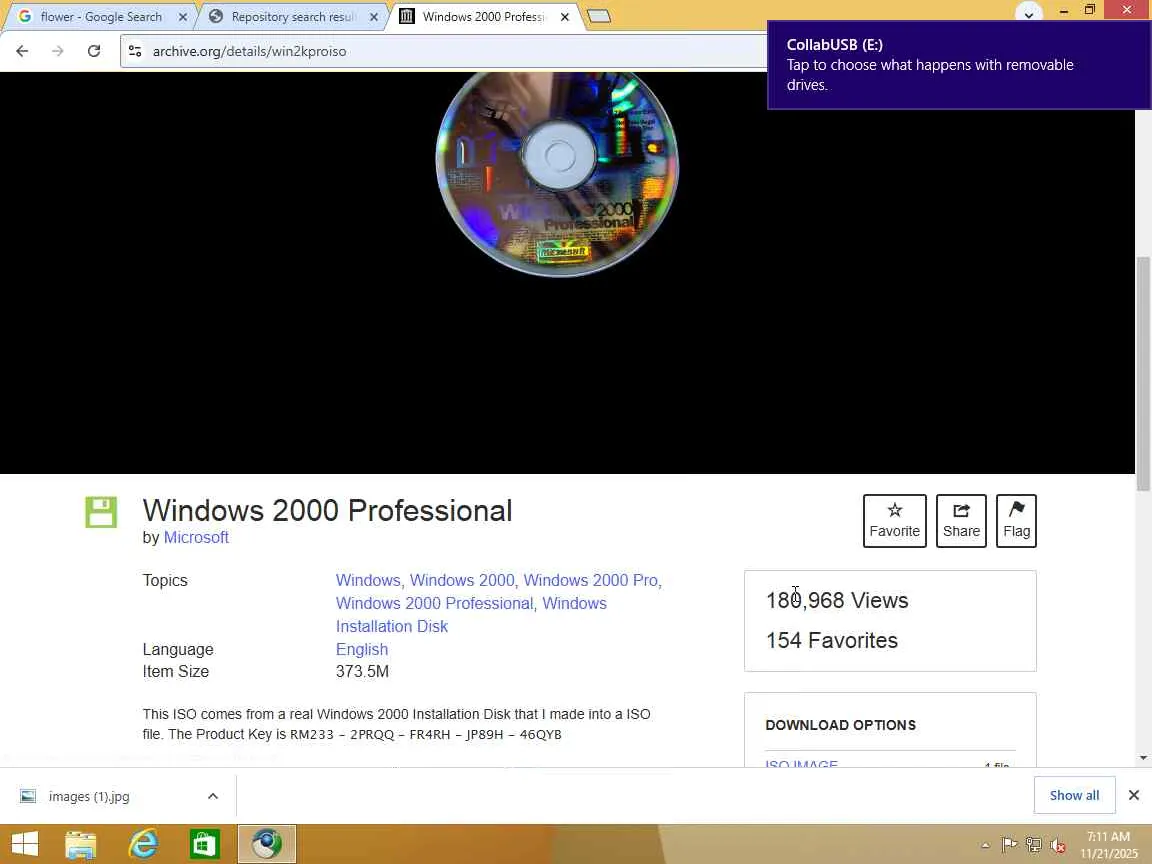Image resolution: width=1152 pixels, height=864 pixels.
Task: Close the downloads bar
Action: 1134,795
